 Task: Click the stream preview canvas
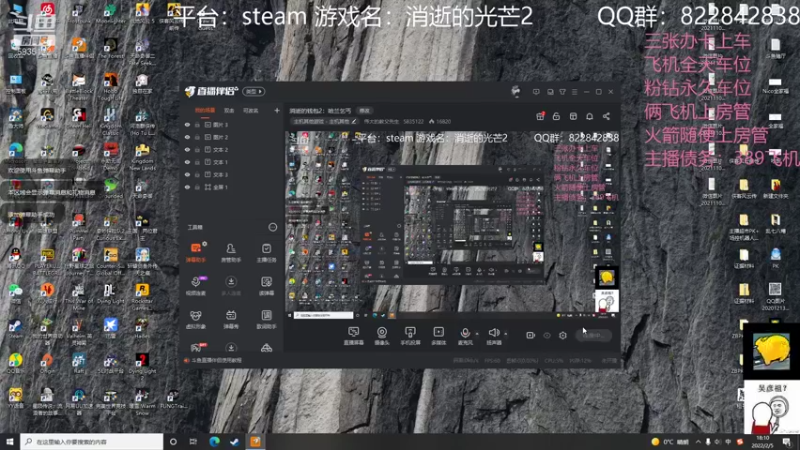pyautogui.click(x=452, y=226)
